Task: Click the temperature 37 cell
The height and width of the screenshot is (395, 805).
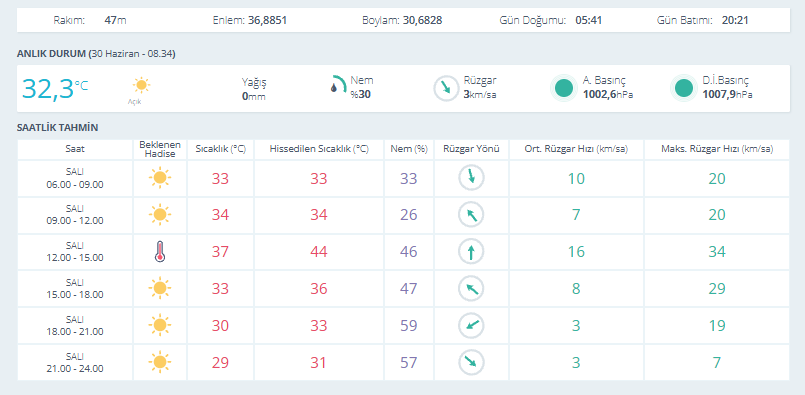Action: [x=220, y=252]
